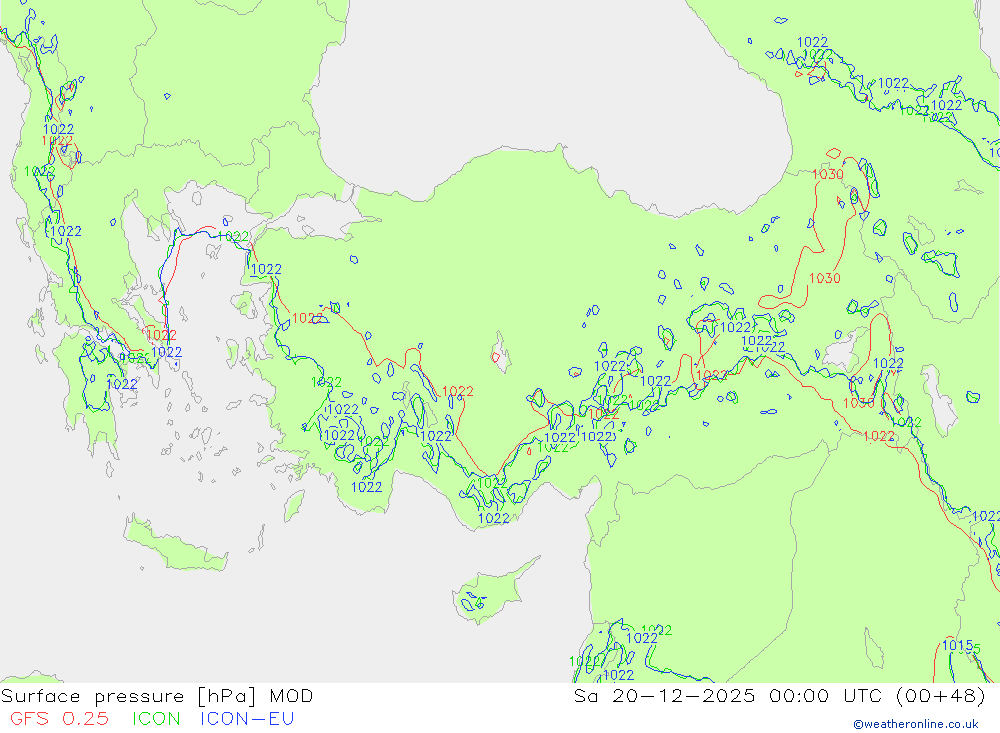The height and width of the screenshot is (733, 1000).
Task: Click the upper red 1030 contour label
Action: [828, 174]
